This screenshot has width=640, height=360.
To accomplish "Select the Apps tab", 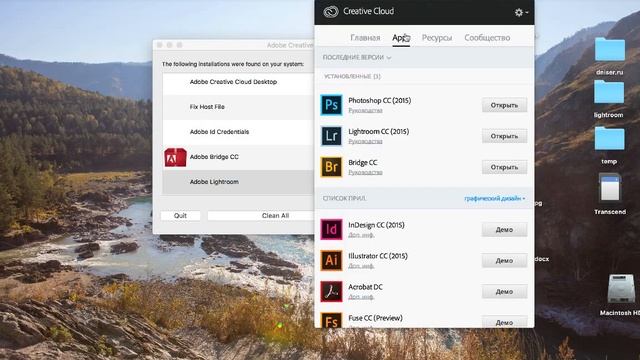I will point(401,38).
